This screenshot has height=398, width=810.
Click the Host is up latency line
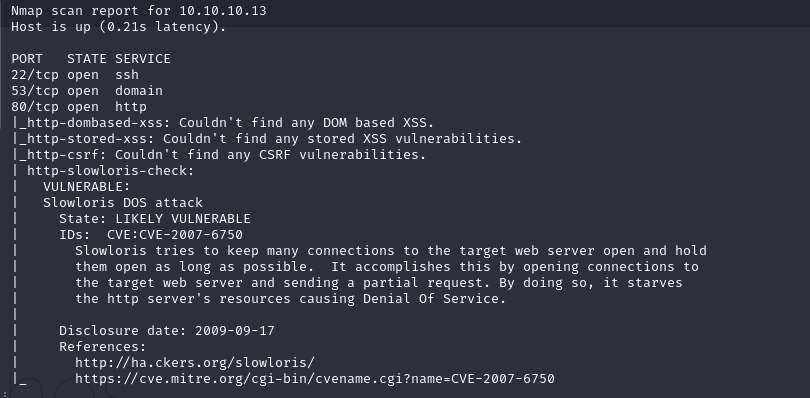(119, 27)
